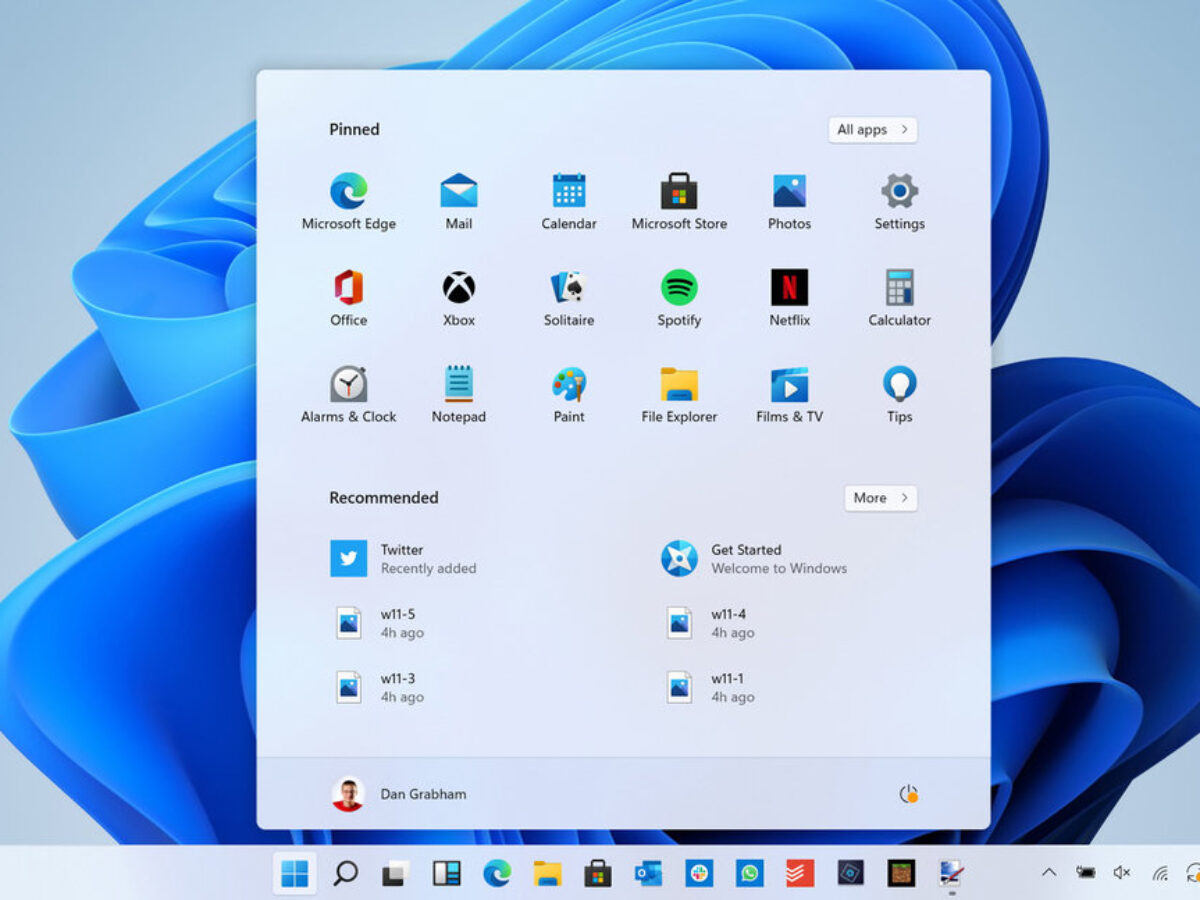1200x900 pixels.
Task: Open the Calendar app
Action: click(x=569, y=202)
